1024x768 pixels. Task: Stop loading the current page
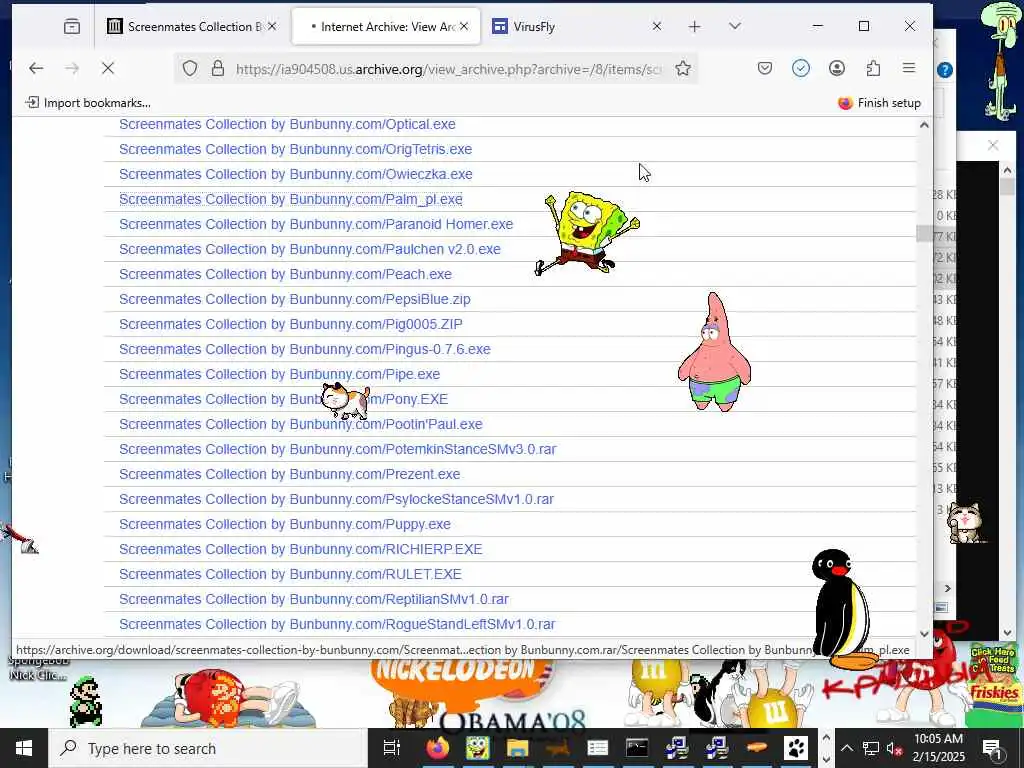108,68
